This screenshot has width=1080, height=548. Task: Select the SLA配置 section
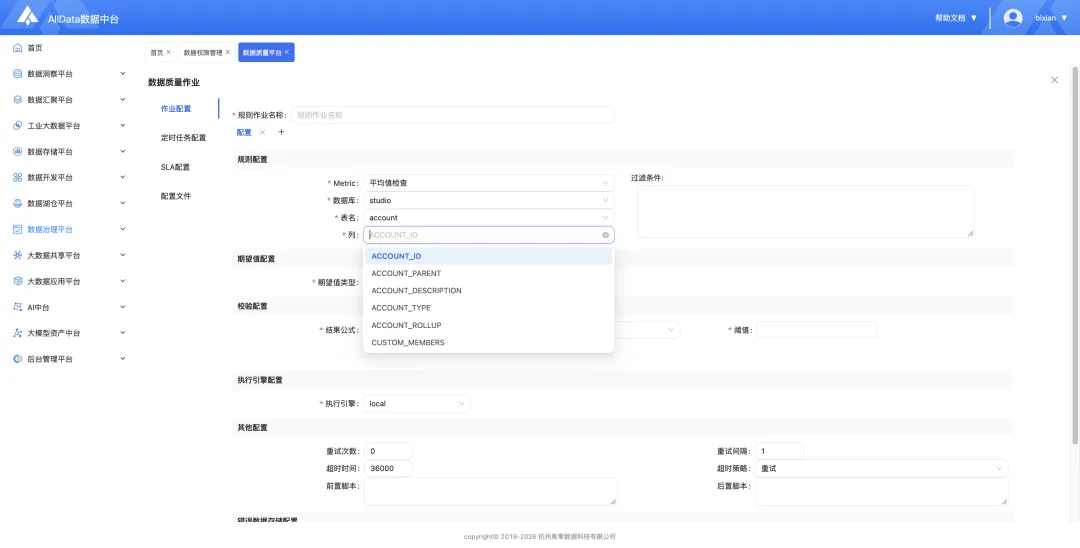point(175,167)
